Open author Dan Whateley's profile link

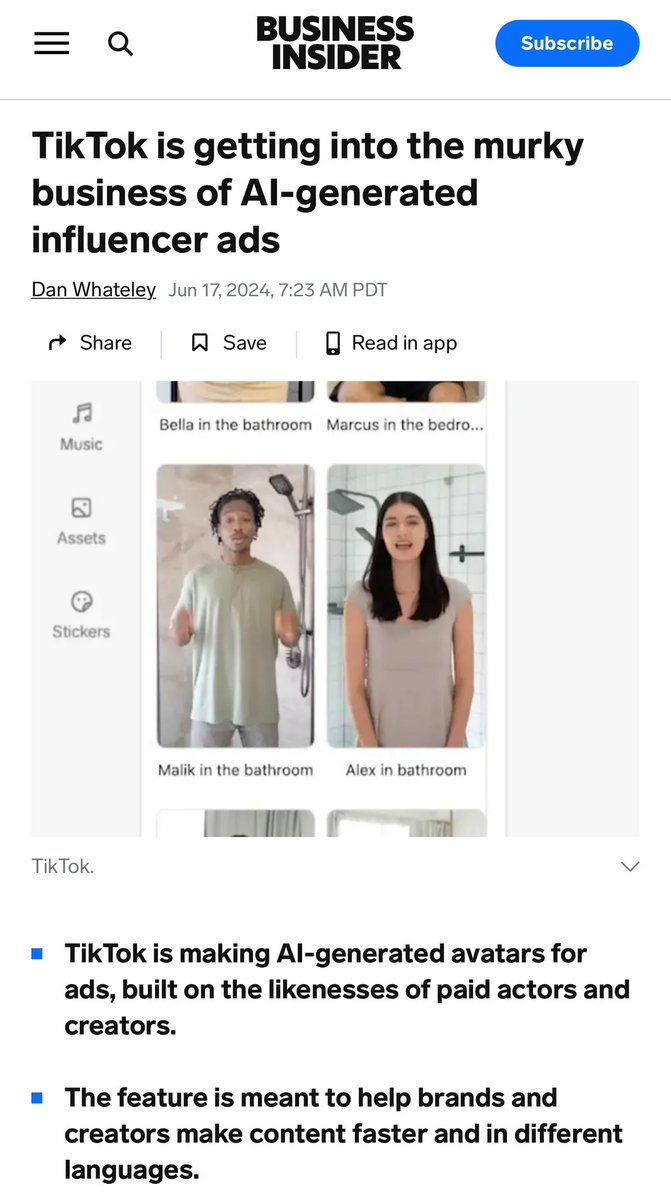[93, 291]
